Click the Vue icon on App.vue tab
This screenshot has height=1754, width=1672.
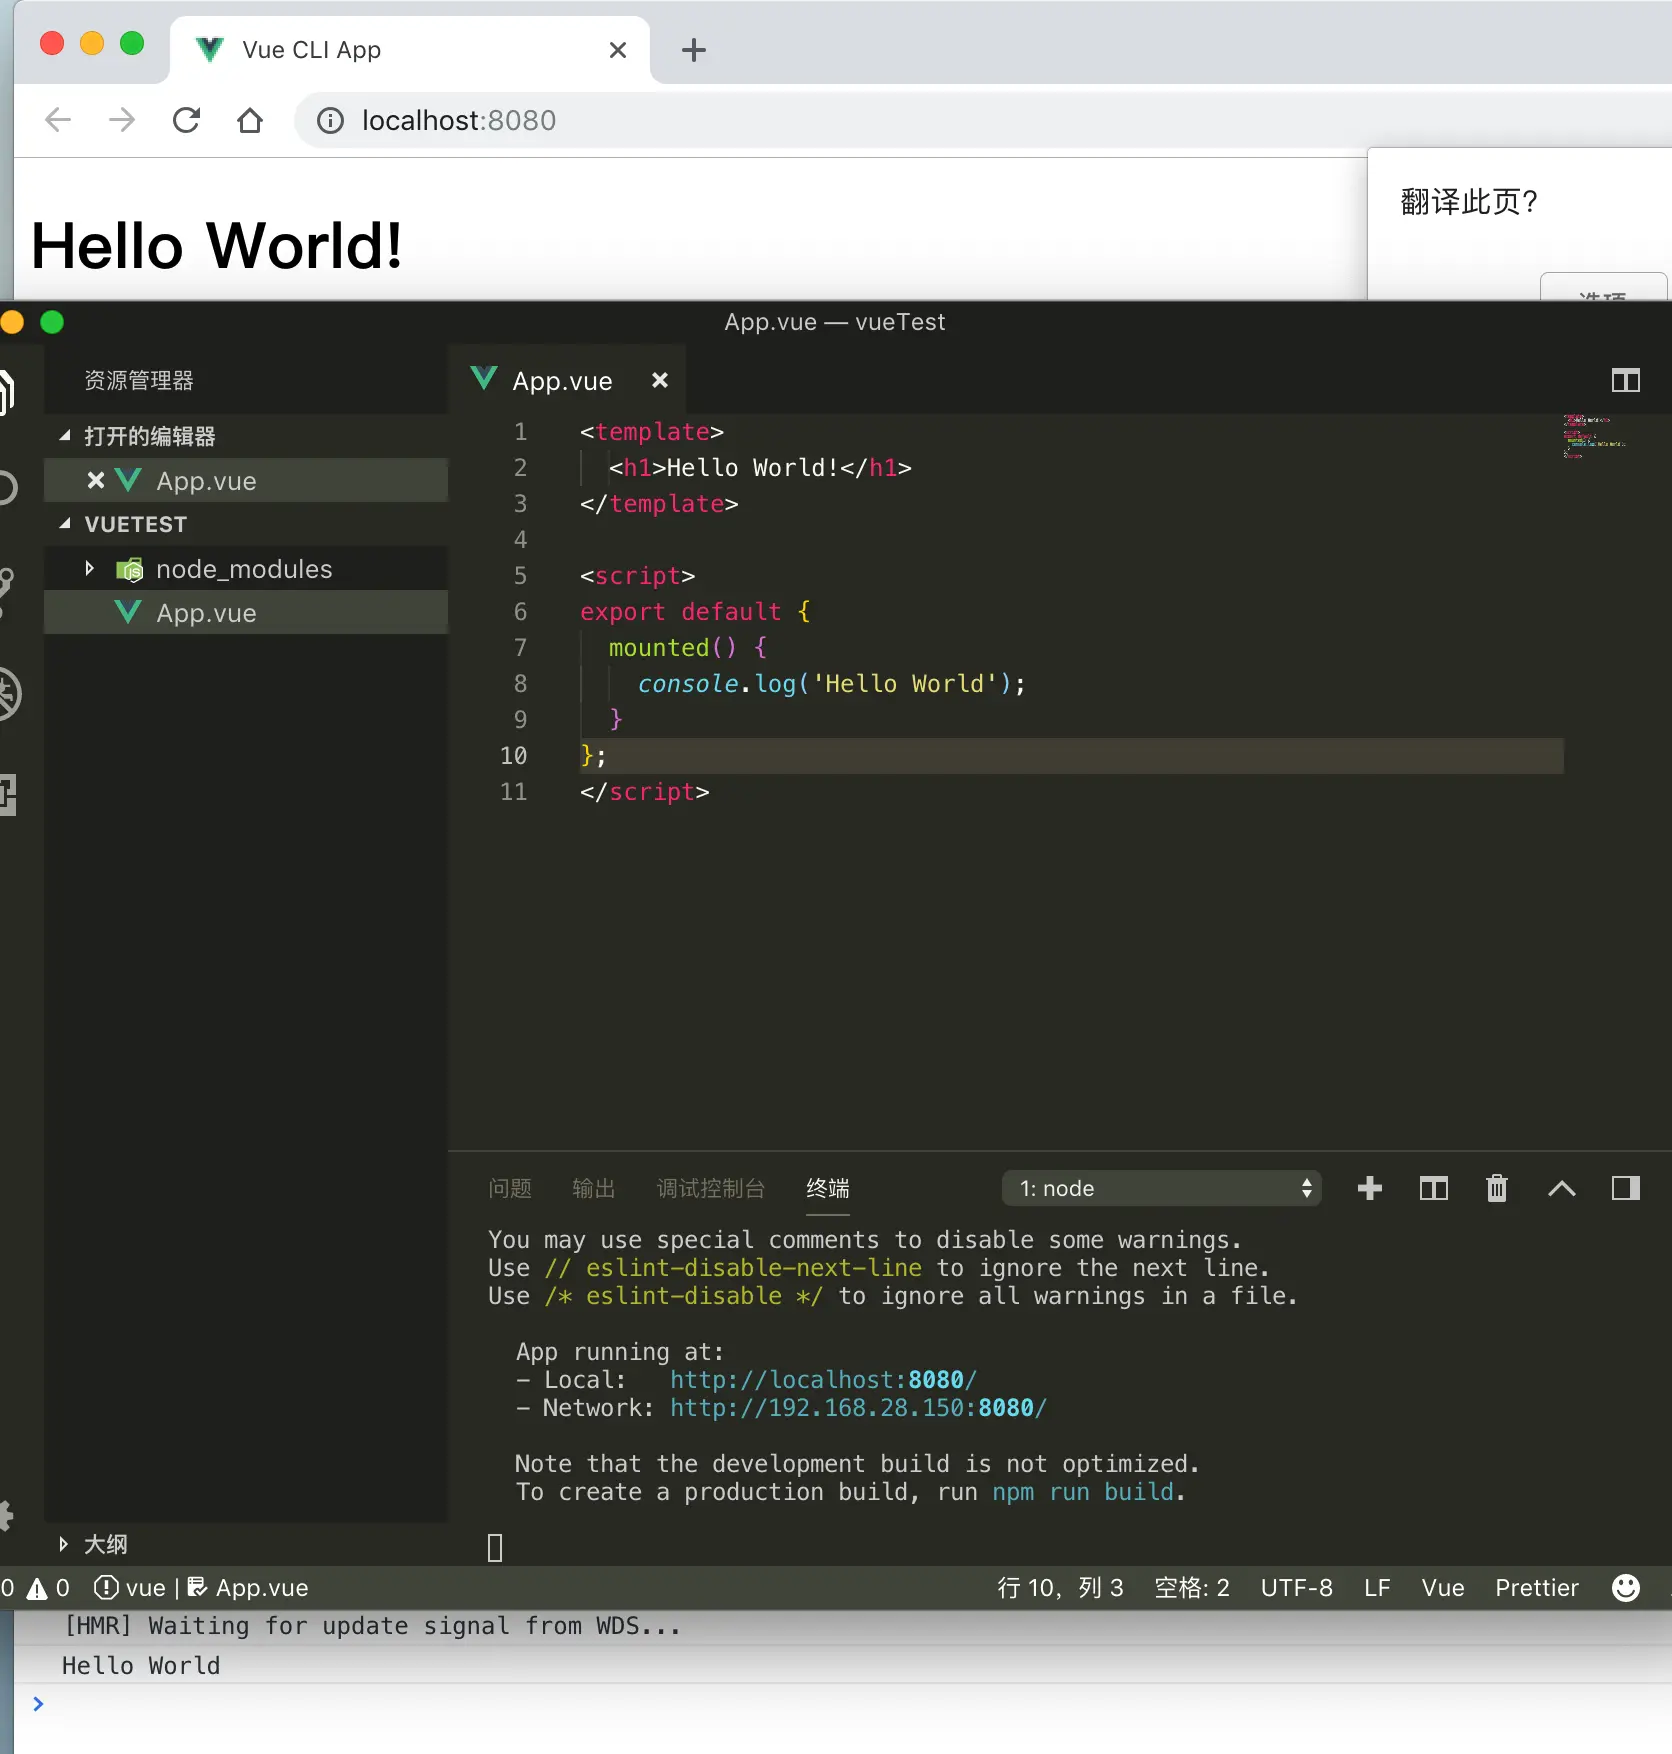(484, 379)
